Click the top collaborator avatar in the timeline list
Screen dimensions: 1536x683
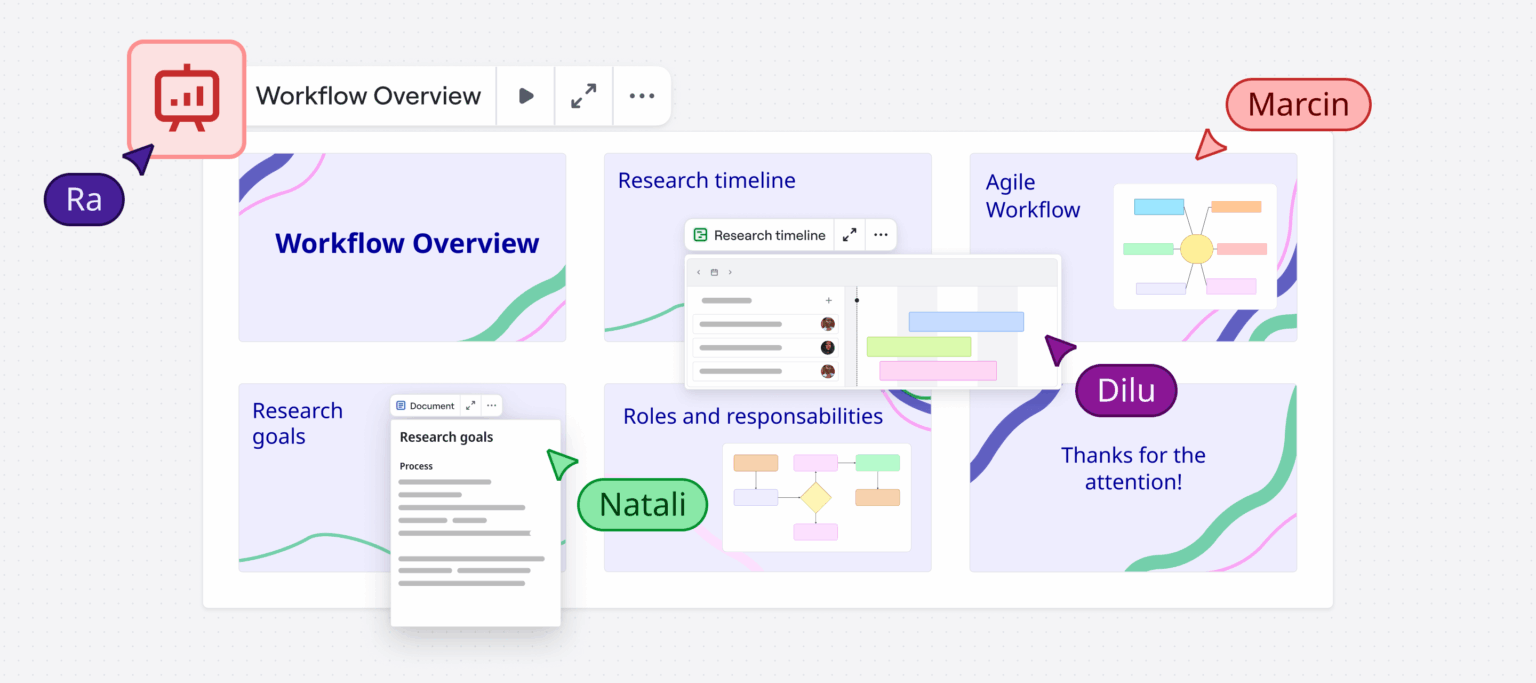828,324
